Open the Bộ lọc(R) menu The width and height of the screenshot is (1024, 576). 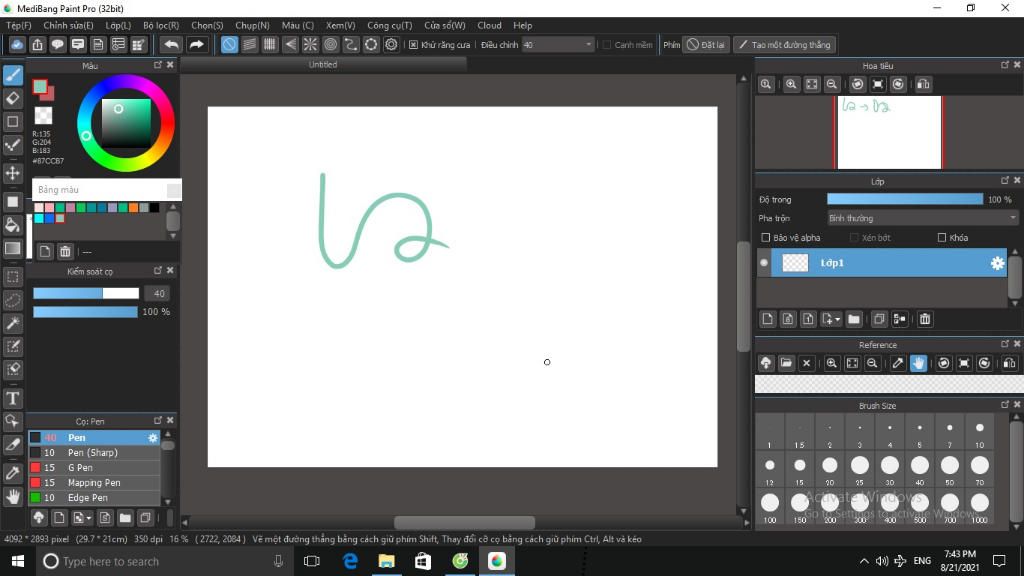pos(161,25)
